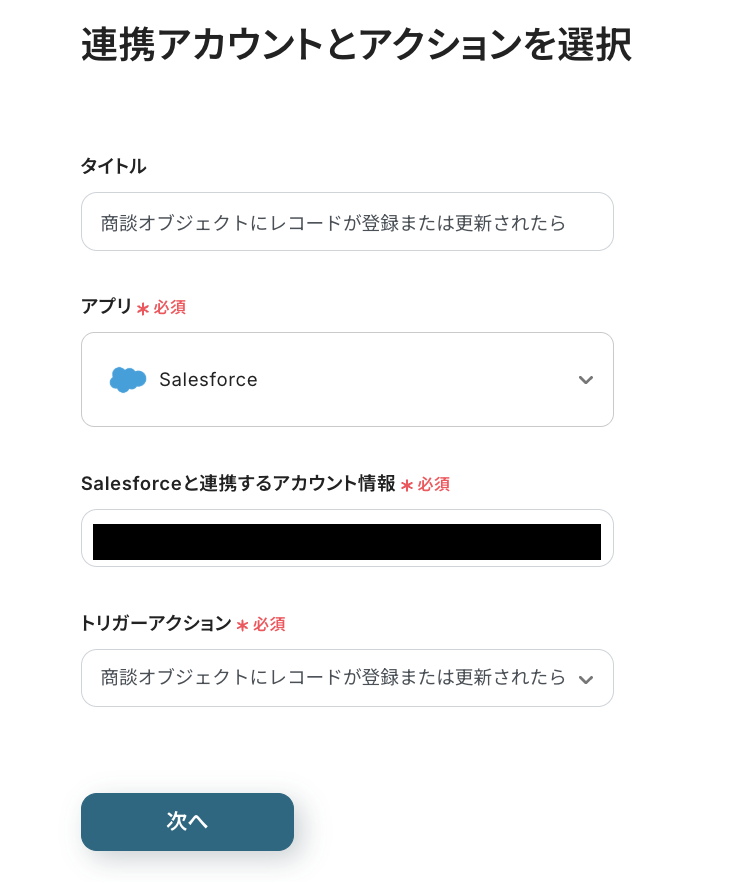The image size is (744, 882).
Task: Select the trigger action text 商談オブジェクトにレコードが登録または更新されたら
Action: coord(333,678)
